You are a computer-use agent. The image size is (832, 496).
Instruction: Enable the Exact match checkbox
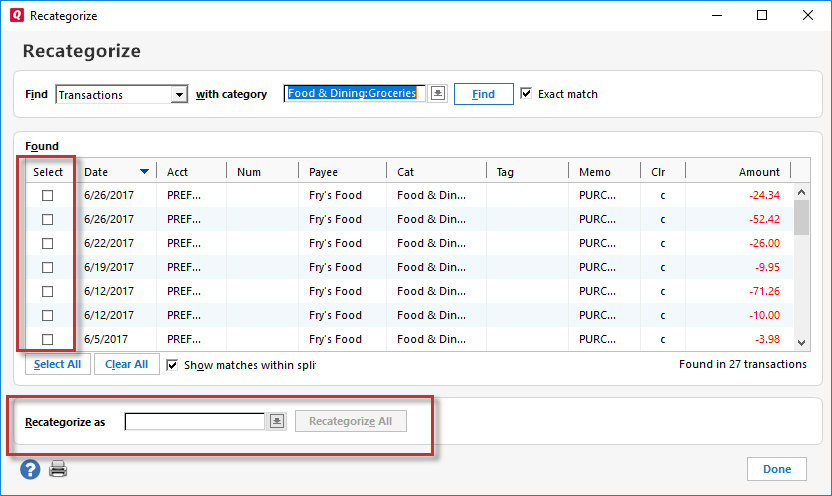coord(526,94)
